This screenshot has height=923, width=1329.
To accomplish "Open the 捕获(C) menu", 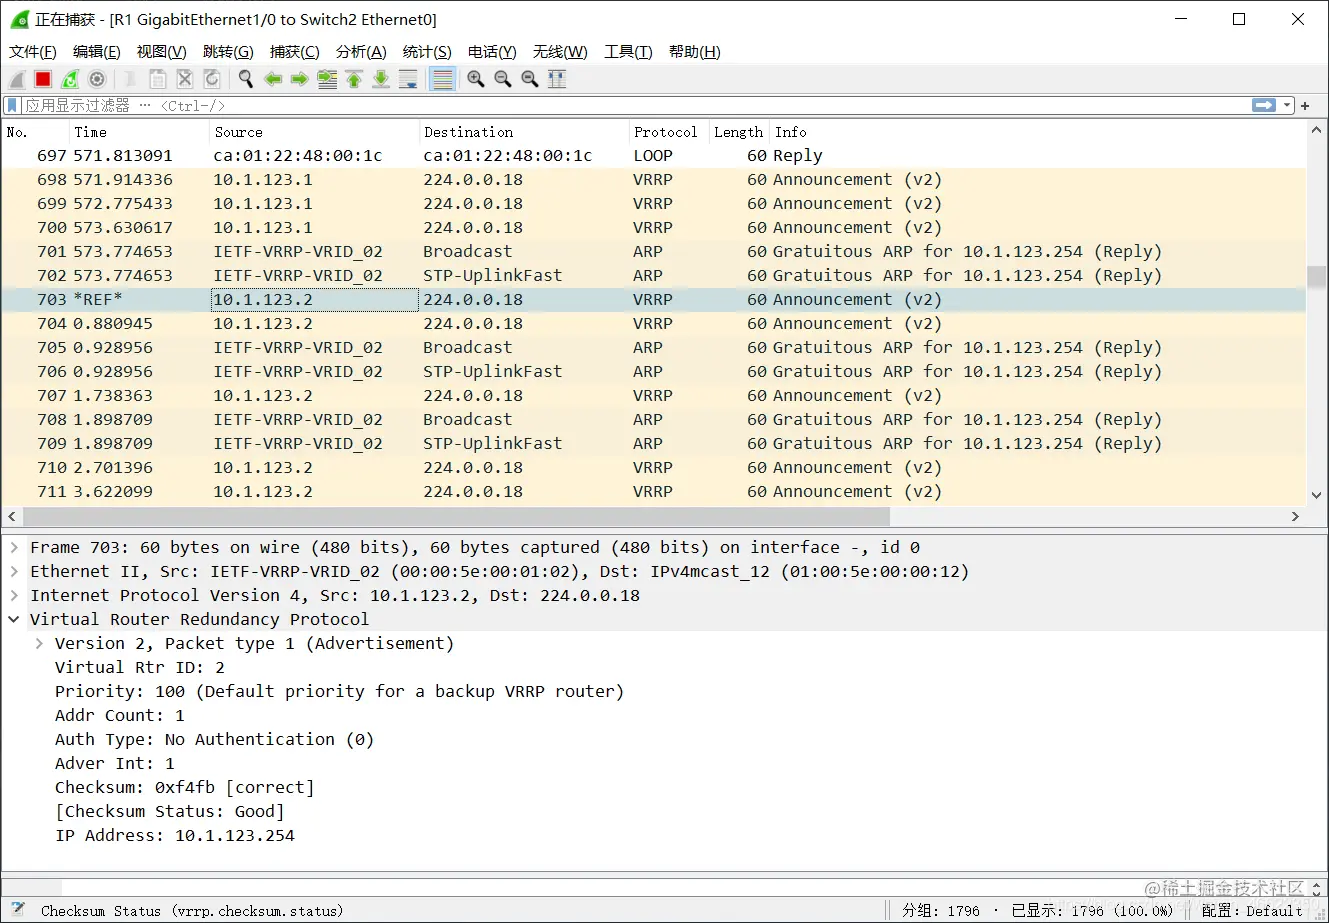I will click(295, 52).
